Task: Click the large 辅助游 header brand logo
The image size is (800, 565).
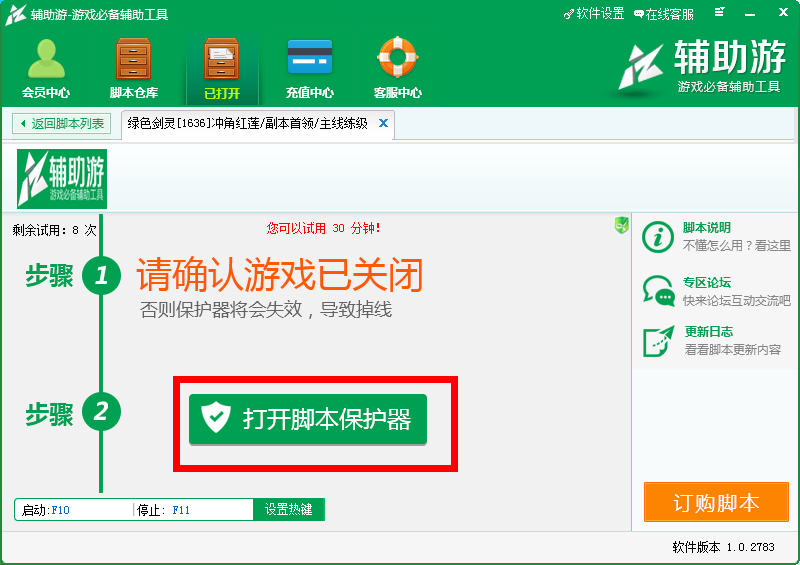Action: coord(702,66)
